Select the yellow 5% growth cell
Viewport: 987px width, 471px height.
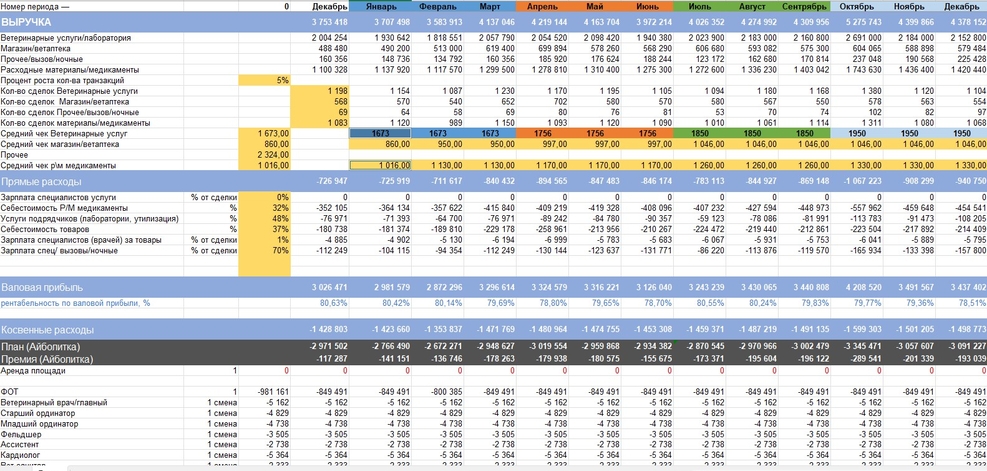[264, 81]
